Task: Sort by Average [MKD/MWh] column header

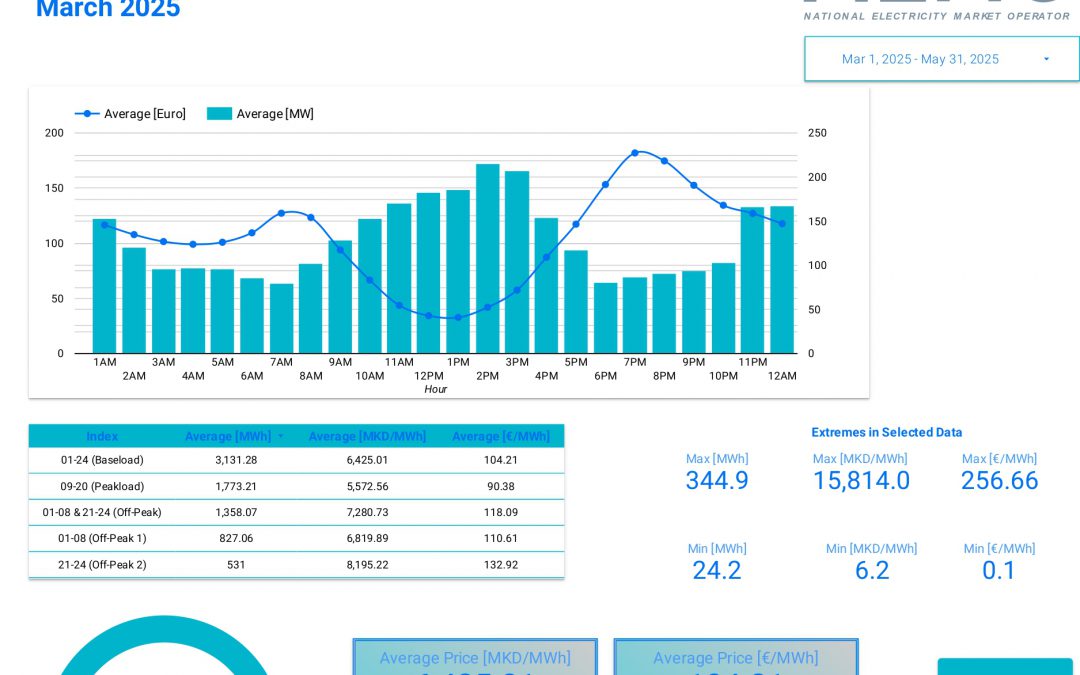Action: coord(367,436)
